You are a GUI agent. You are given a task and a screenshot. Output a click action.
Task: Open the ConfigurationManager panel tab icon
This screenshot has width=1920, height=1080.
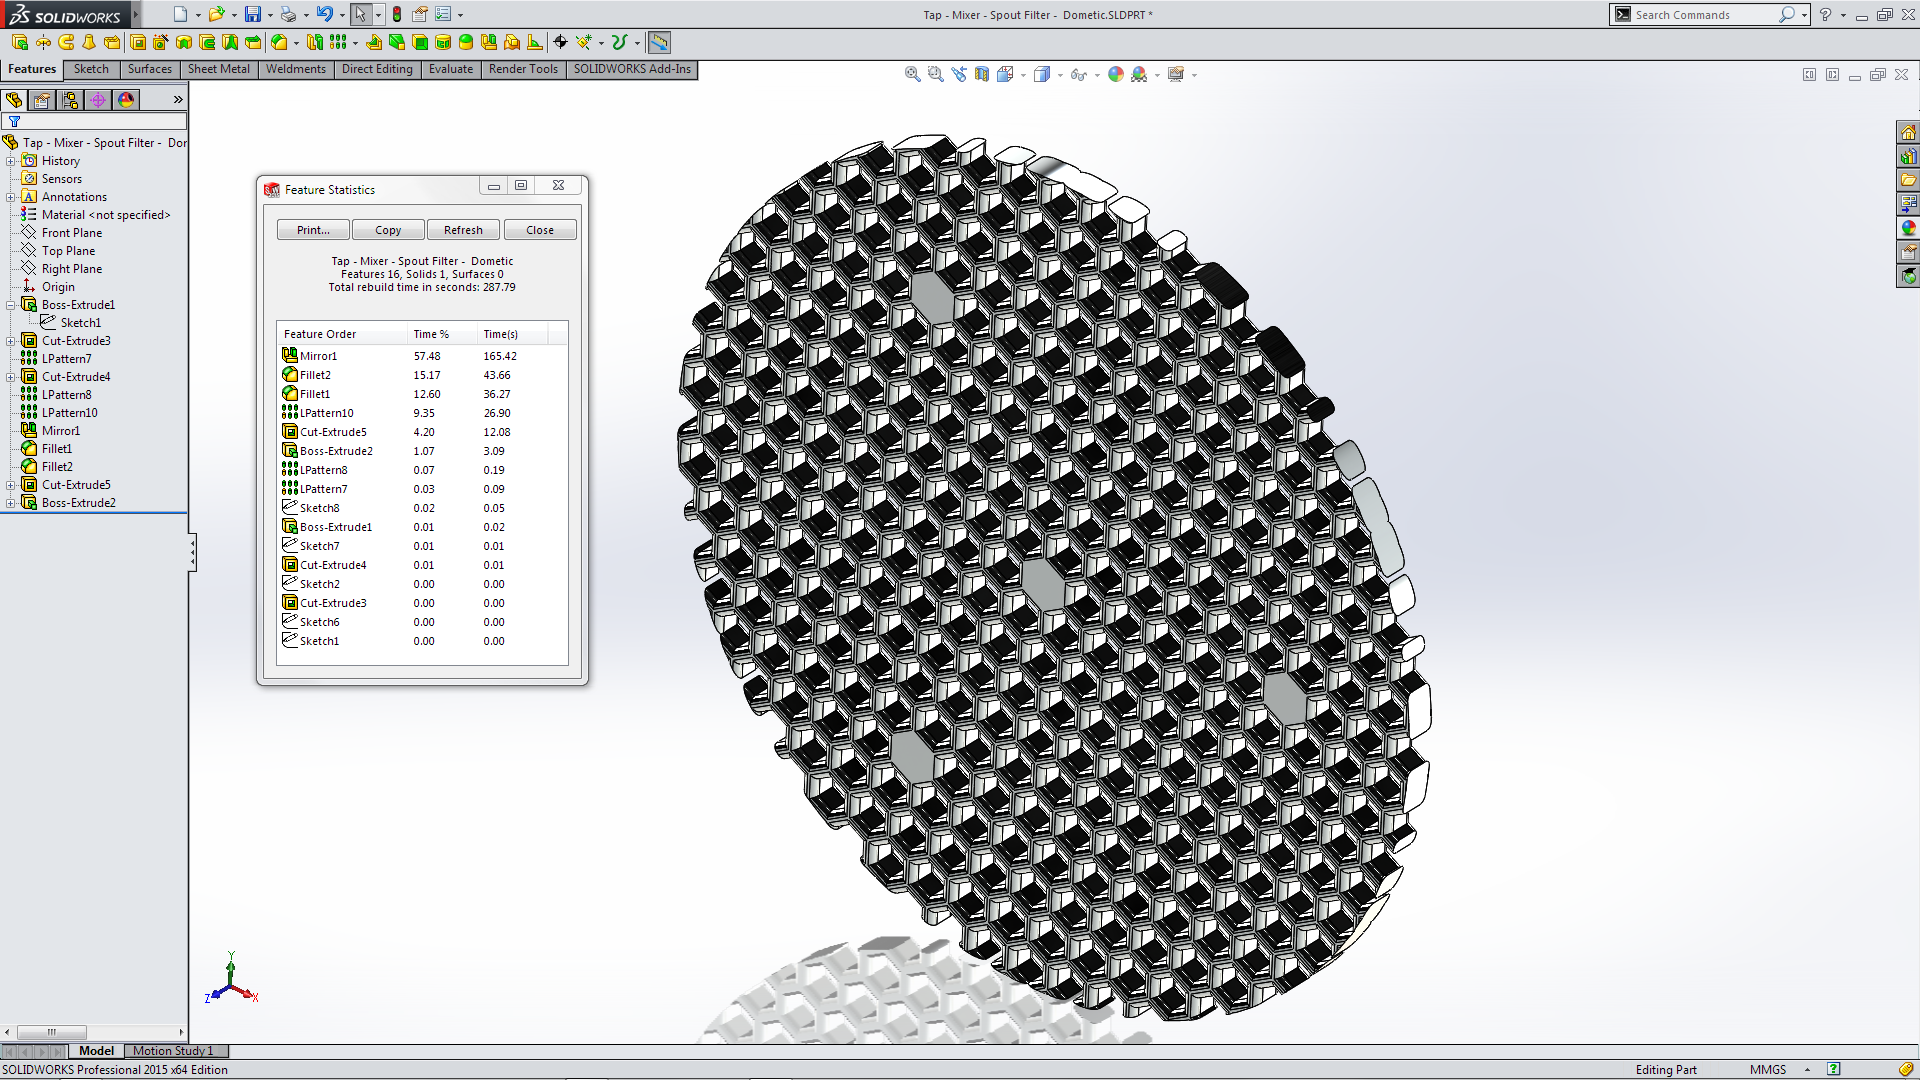point(70,100)
